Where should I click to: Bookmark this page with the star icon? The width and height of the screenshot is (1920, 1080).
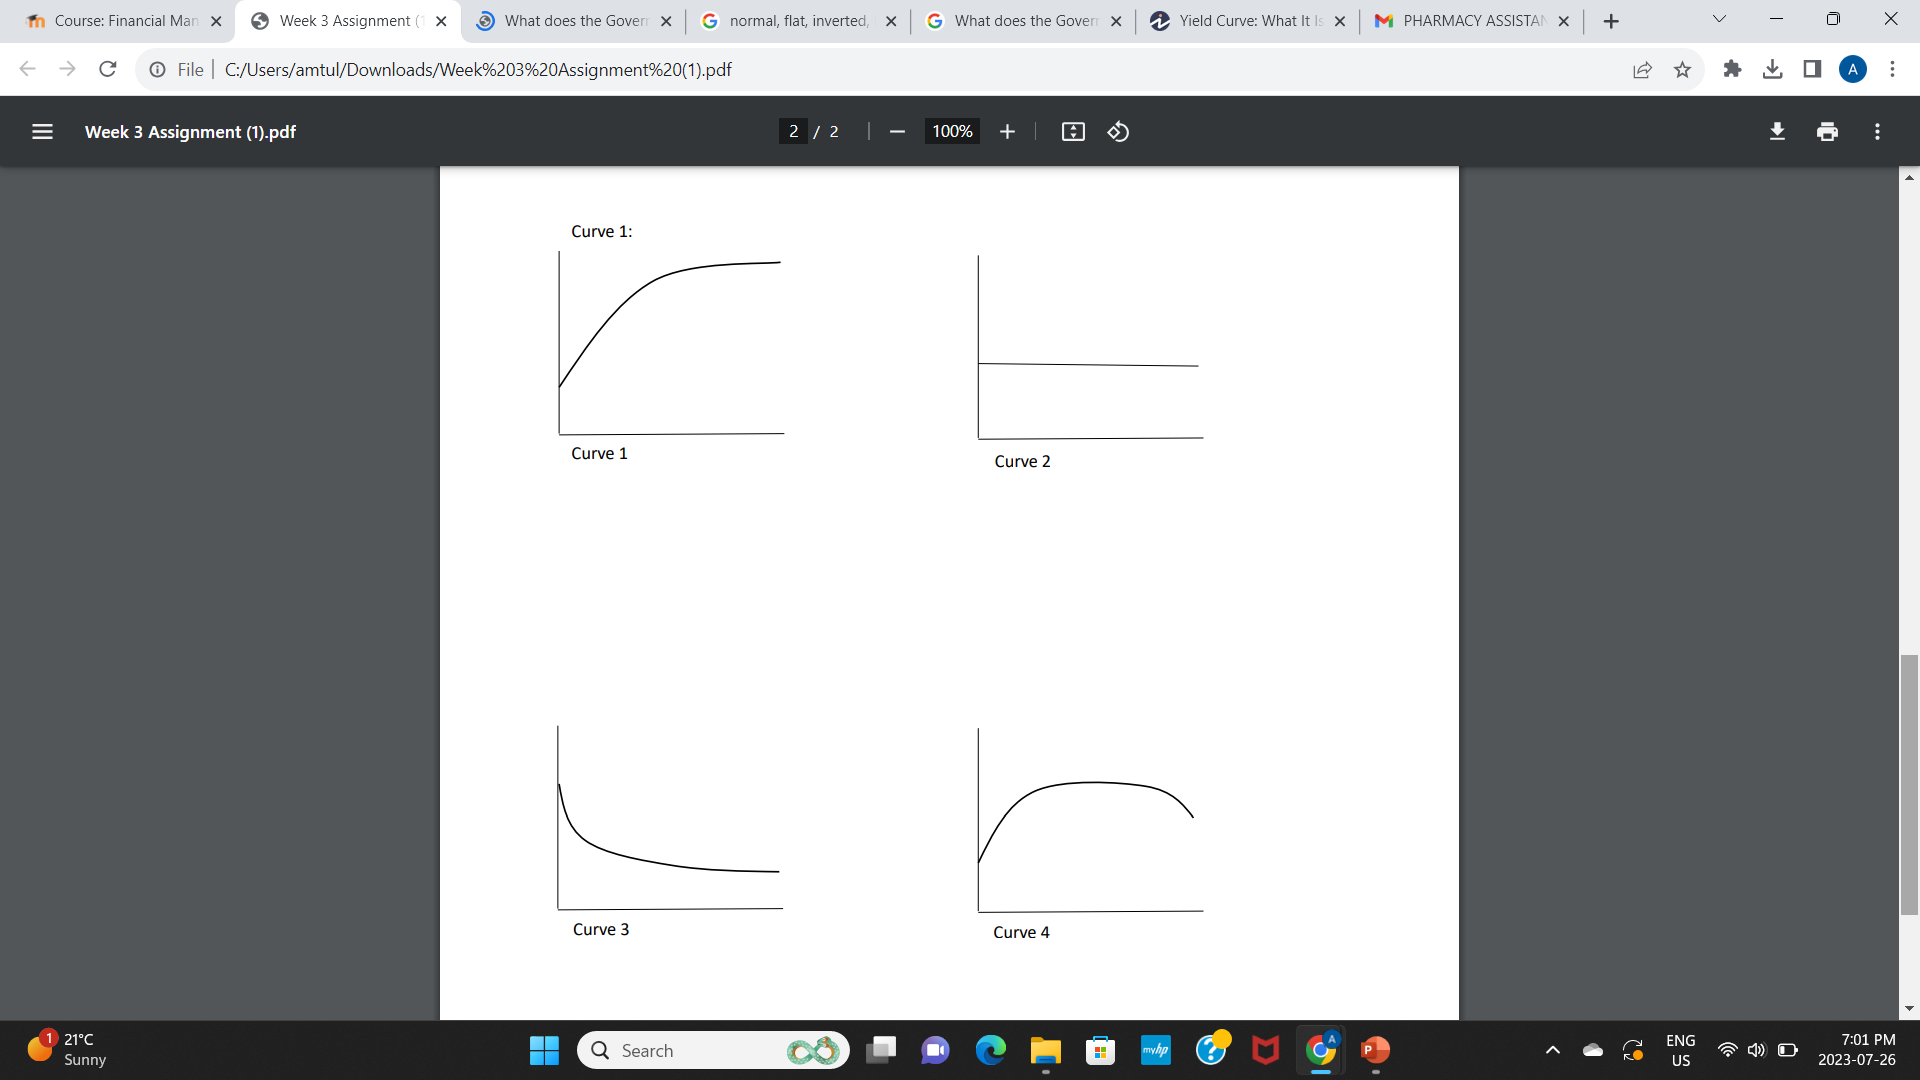pos(1683,69)
